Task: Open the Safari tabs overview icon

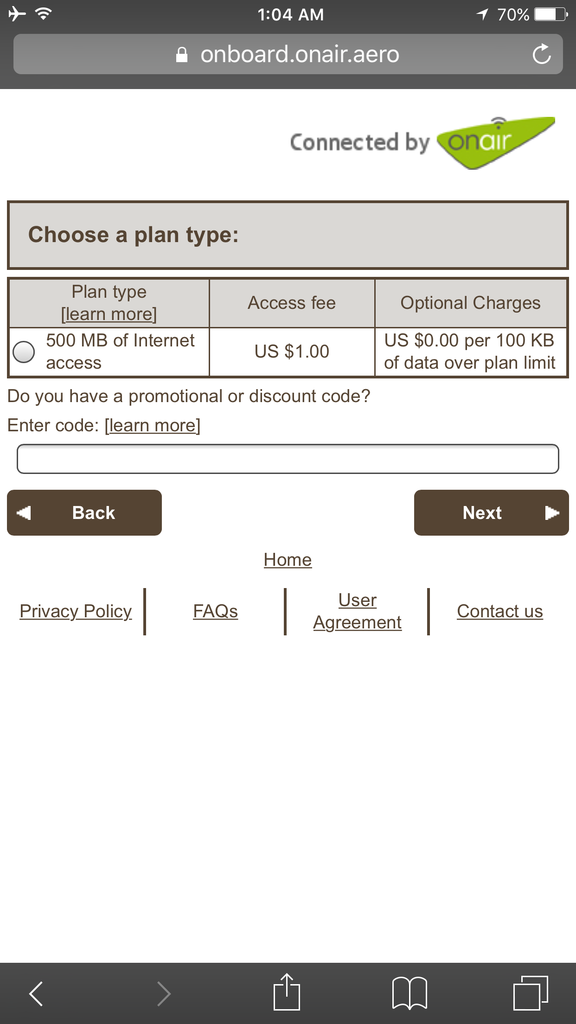Action: [530, 993]
